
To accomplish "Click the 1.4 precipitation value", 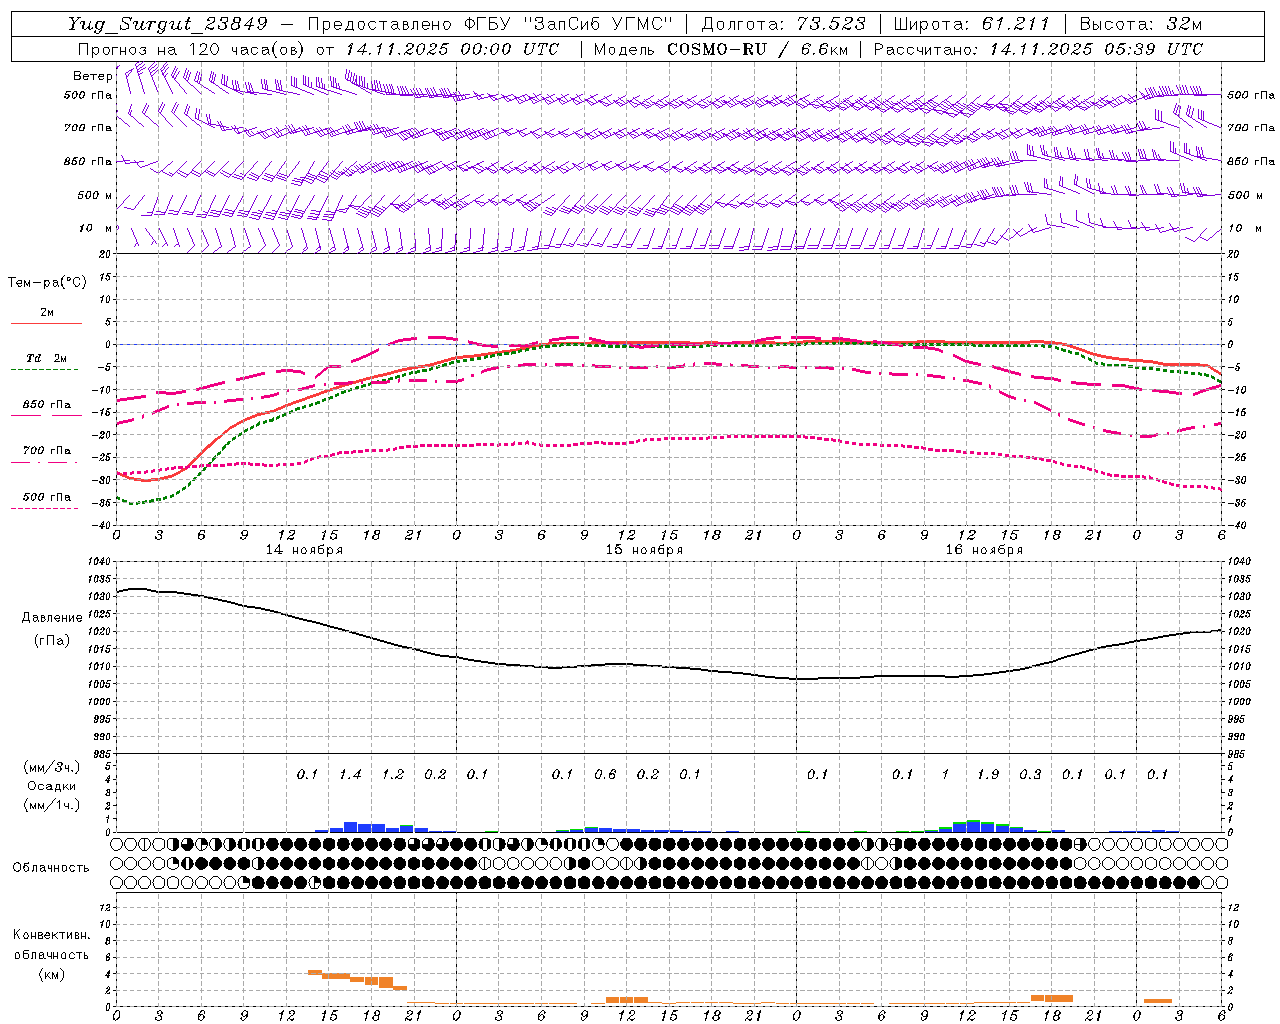I will 350,775.
